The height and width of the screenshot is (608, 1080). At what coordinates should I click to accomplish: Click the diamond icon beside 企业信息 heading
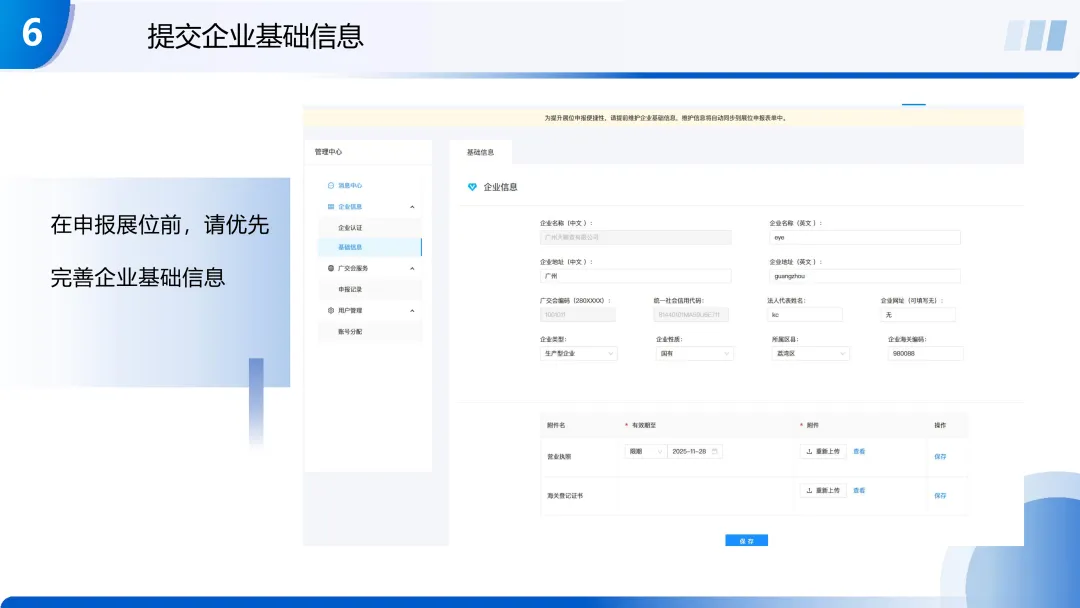click(x=472, y=187)
